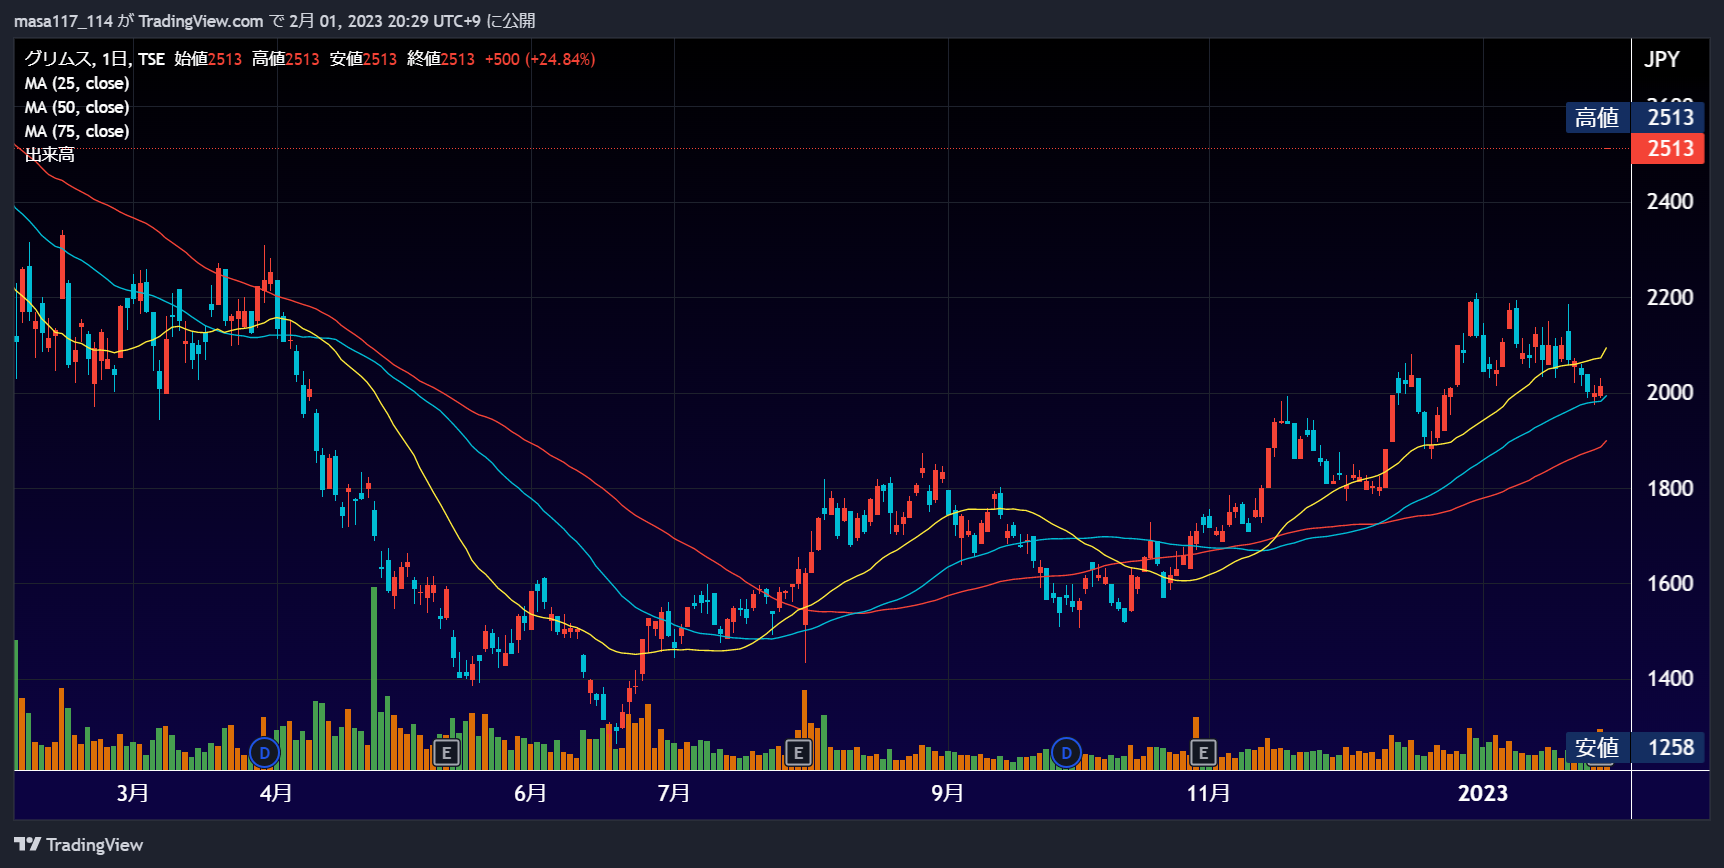Click 1400 on the price axis

tap(1670, 678)
